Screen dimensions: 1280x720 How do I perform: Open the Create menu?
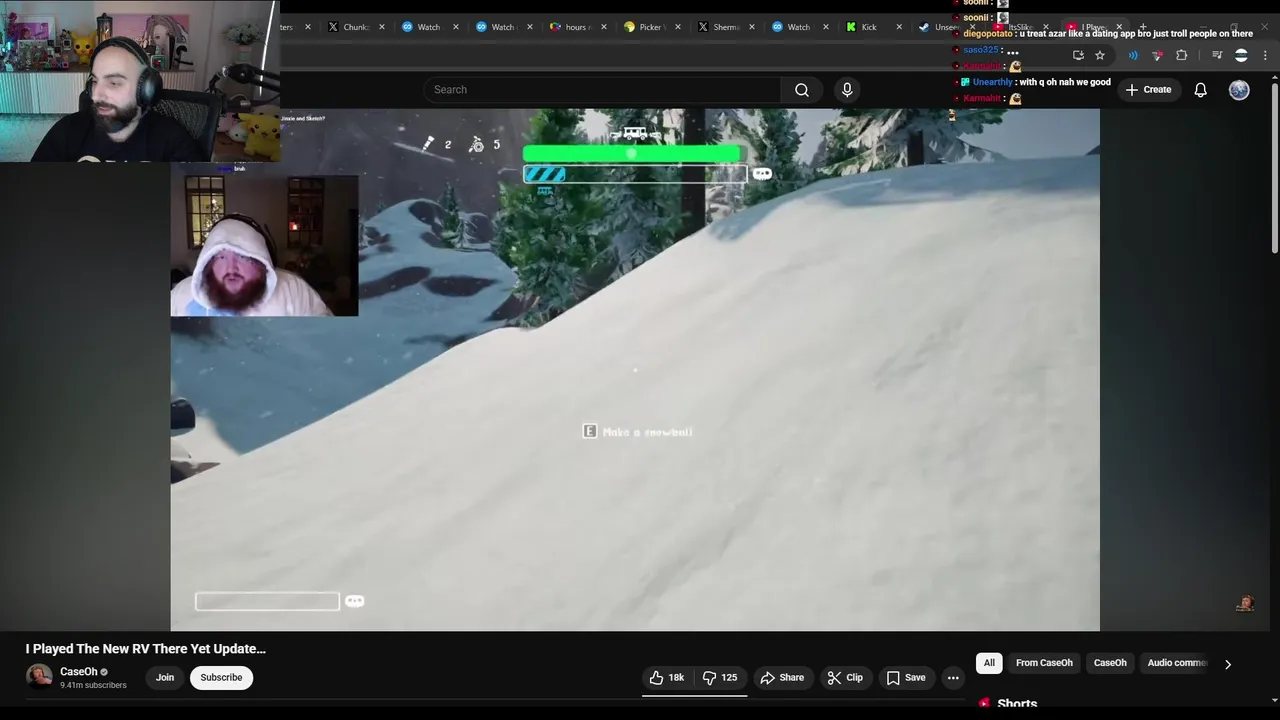[1148, 90]
